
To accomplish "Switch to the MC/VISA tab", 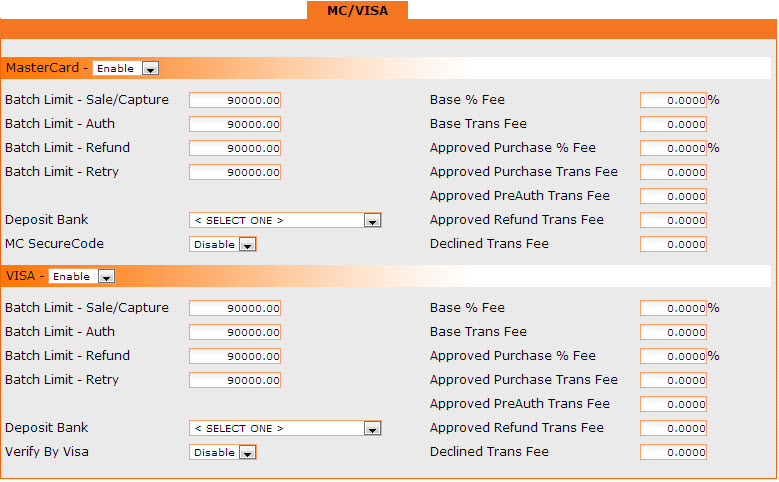I will [x=357, y=10].
